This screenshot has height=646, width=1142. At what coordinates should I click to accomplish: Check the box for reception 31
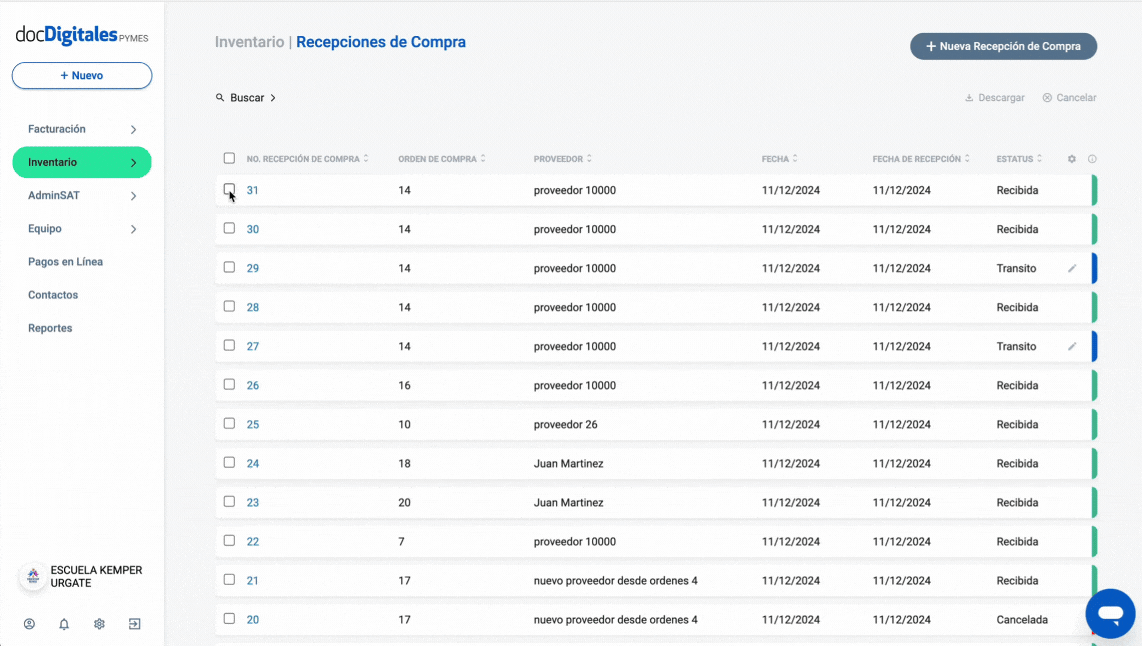229,189
